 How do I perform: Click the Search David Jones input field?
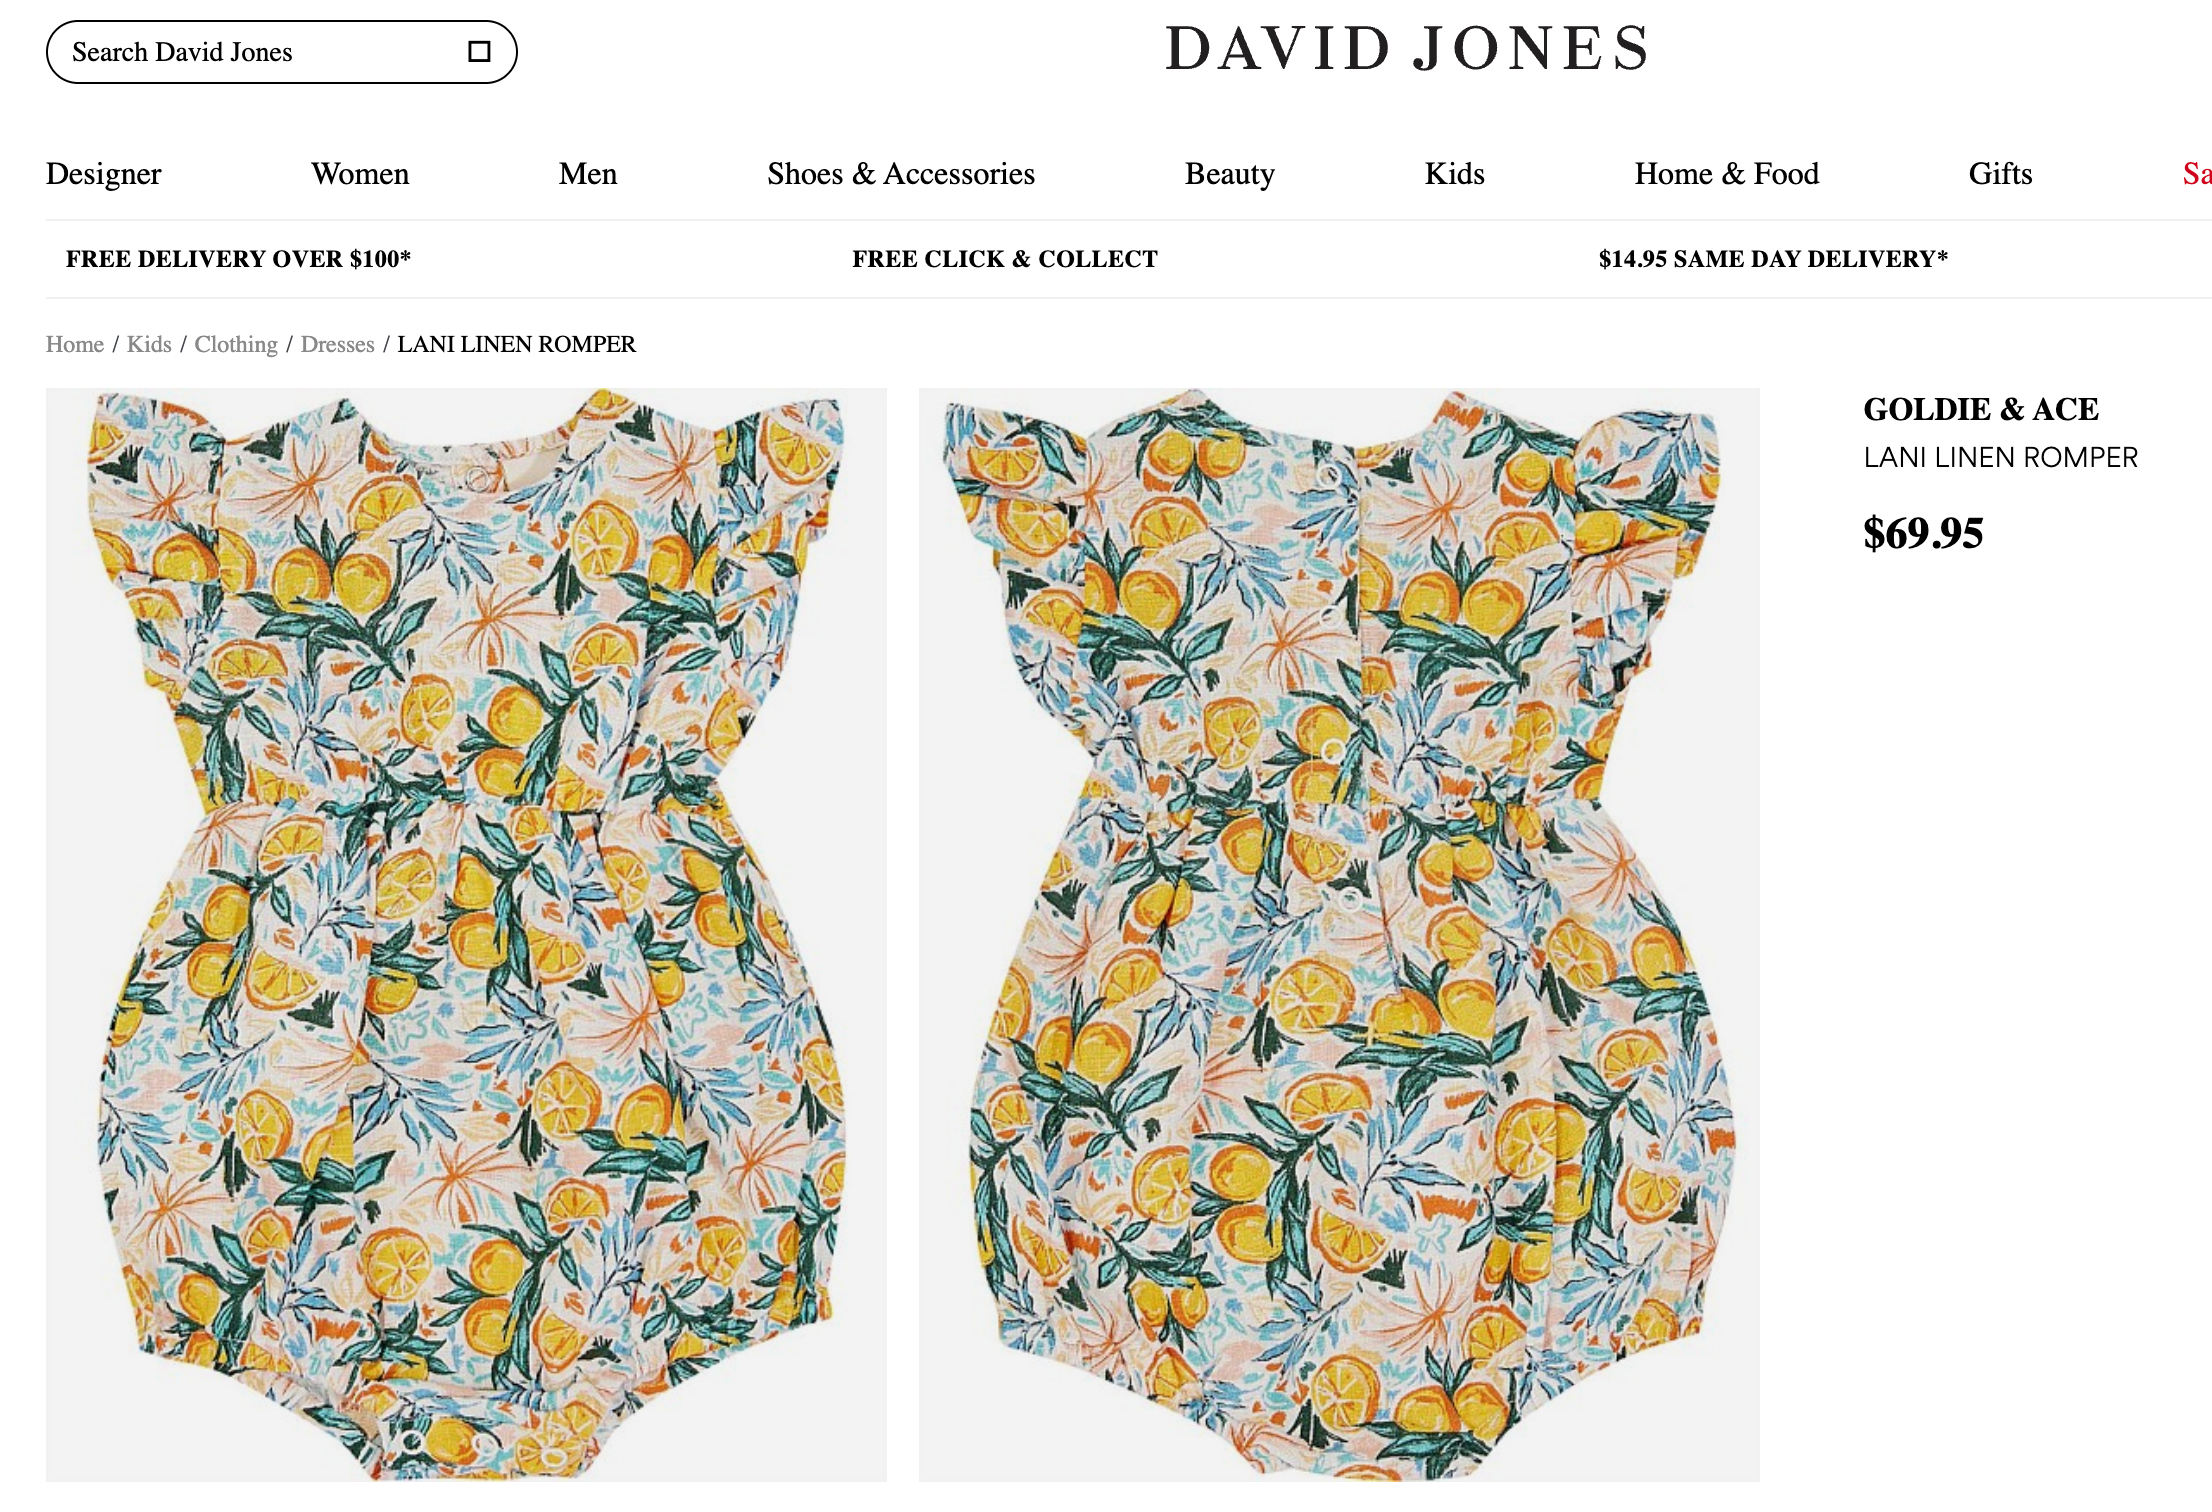pos(281,52)
